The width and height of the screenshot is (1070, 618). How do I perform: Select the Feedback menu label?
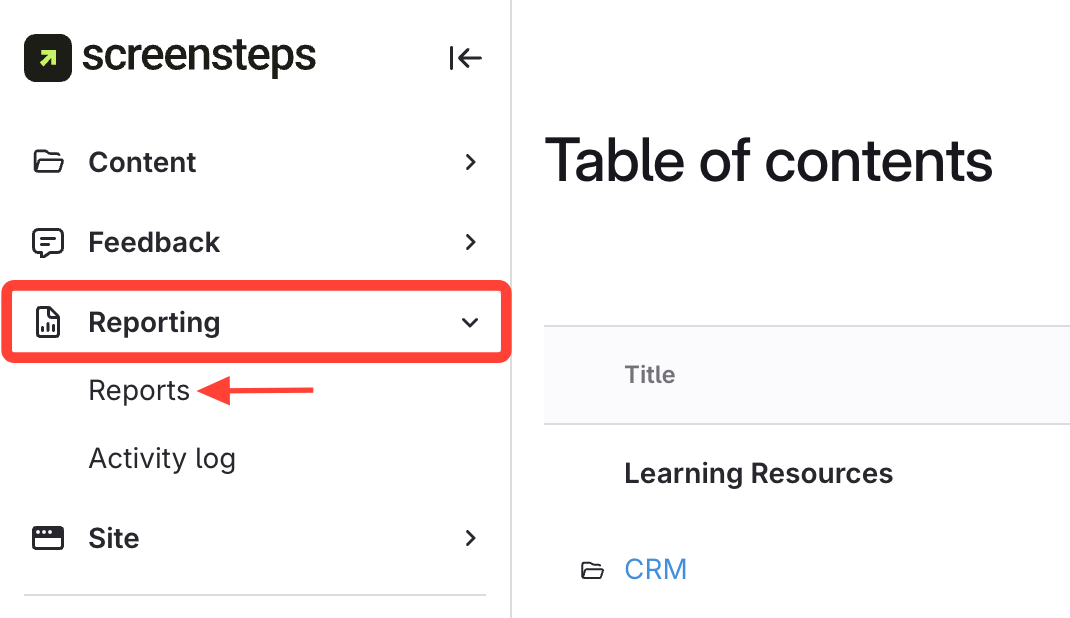click(x=154, y=242)
